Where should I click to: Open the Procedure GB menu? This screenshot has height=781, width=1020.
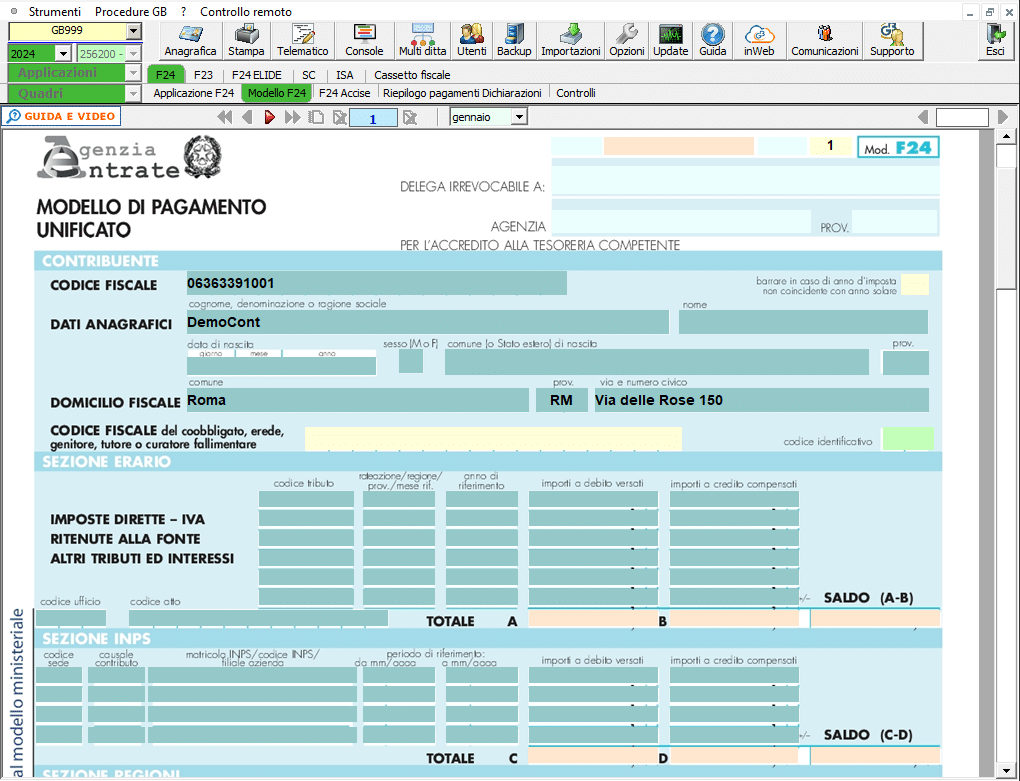click(131, 12)
